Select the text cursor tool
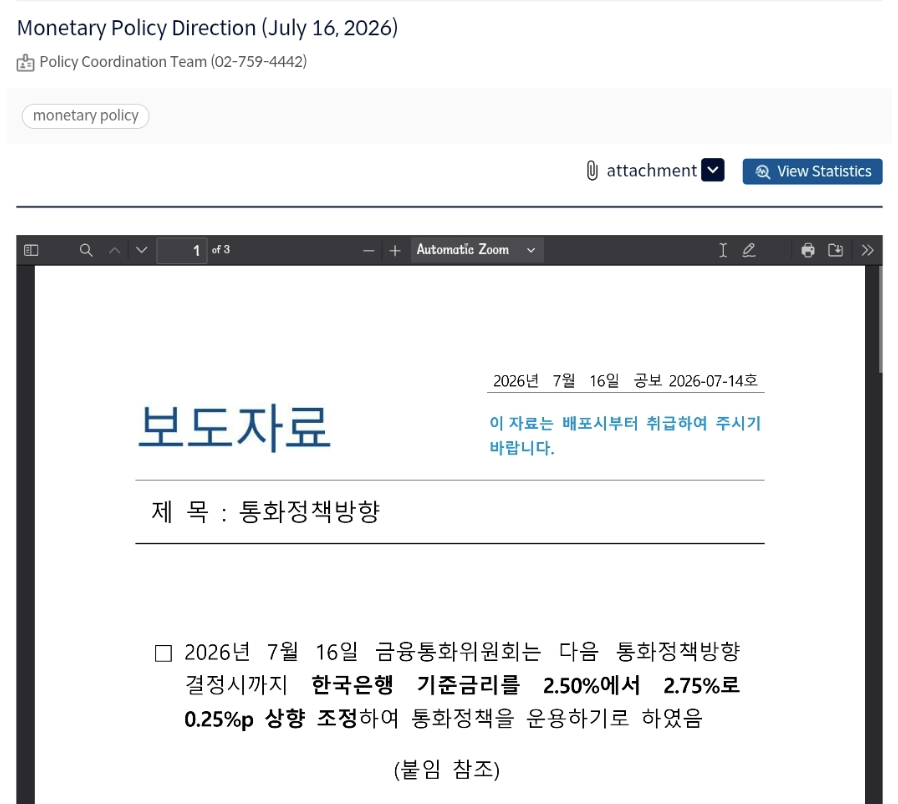898x804 pixels. [723, 250]
